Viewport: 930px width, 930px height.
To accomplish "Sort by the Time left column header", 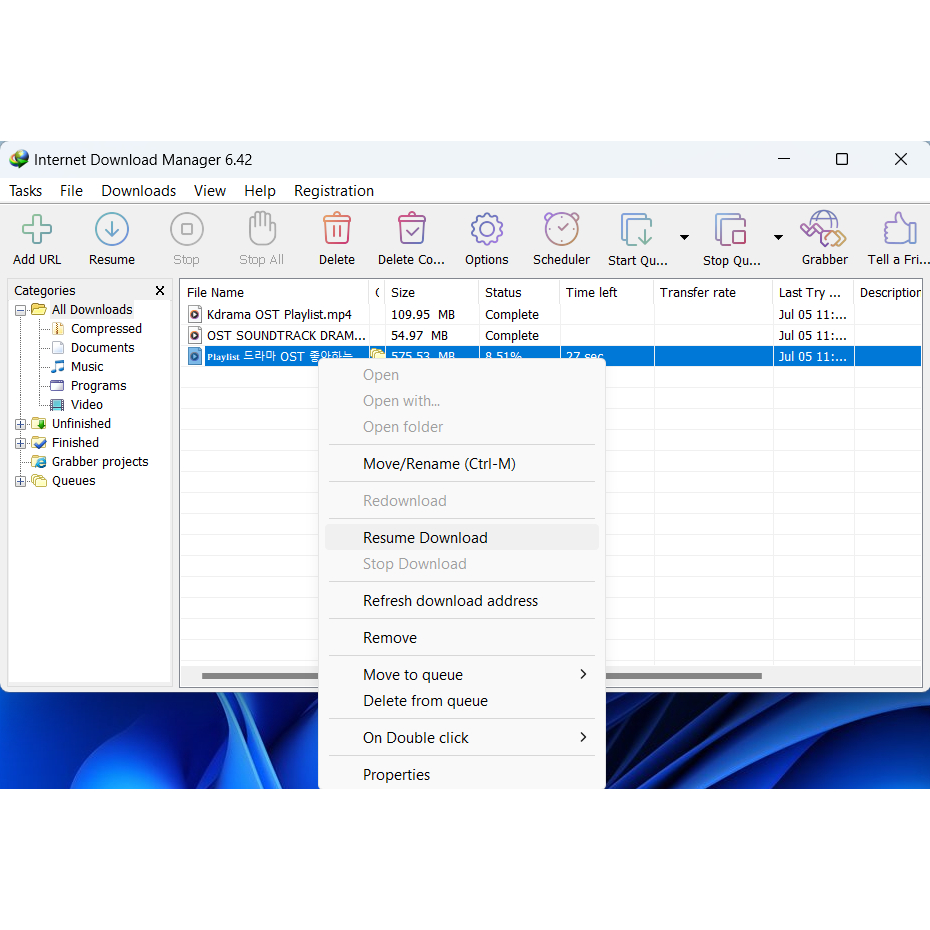I will [607, 292].
